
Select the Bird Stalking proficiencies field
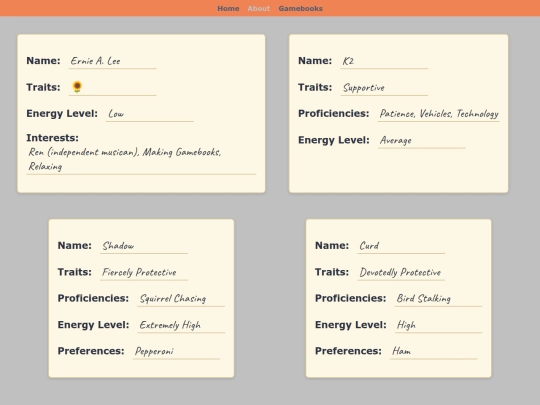438,299
